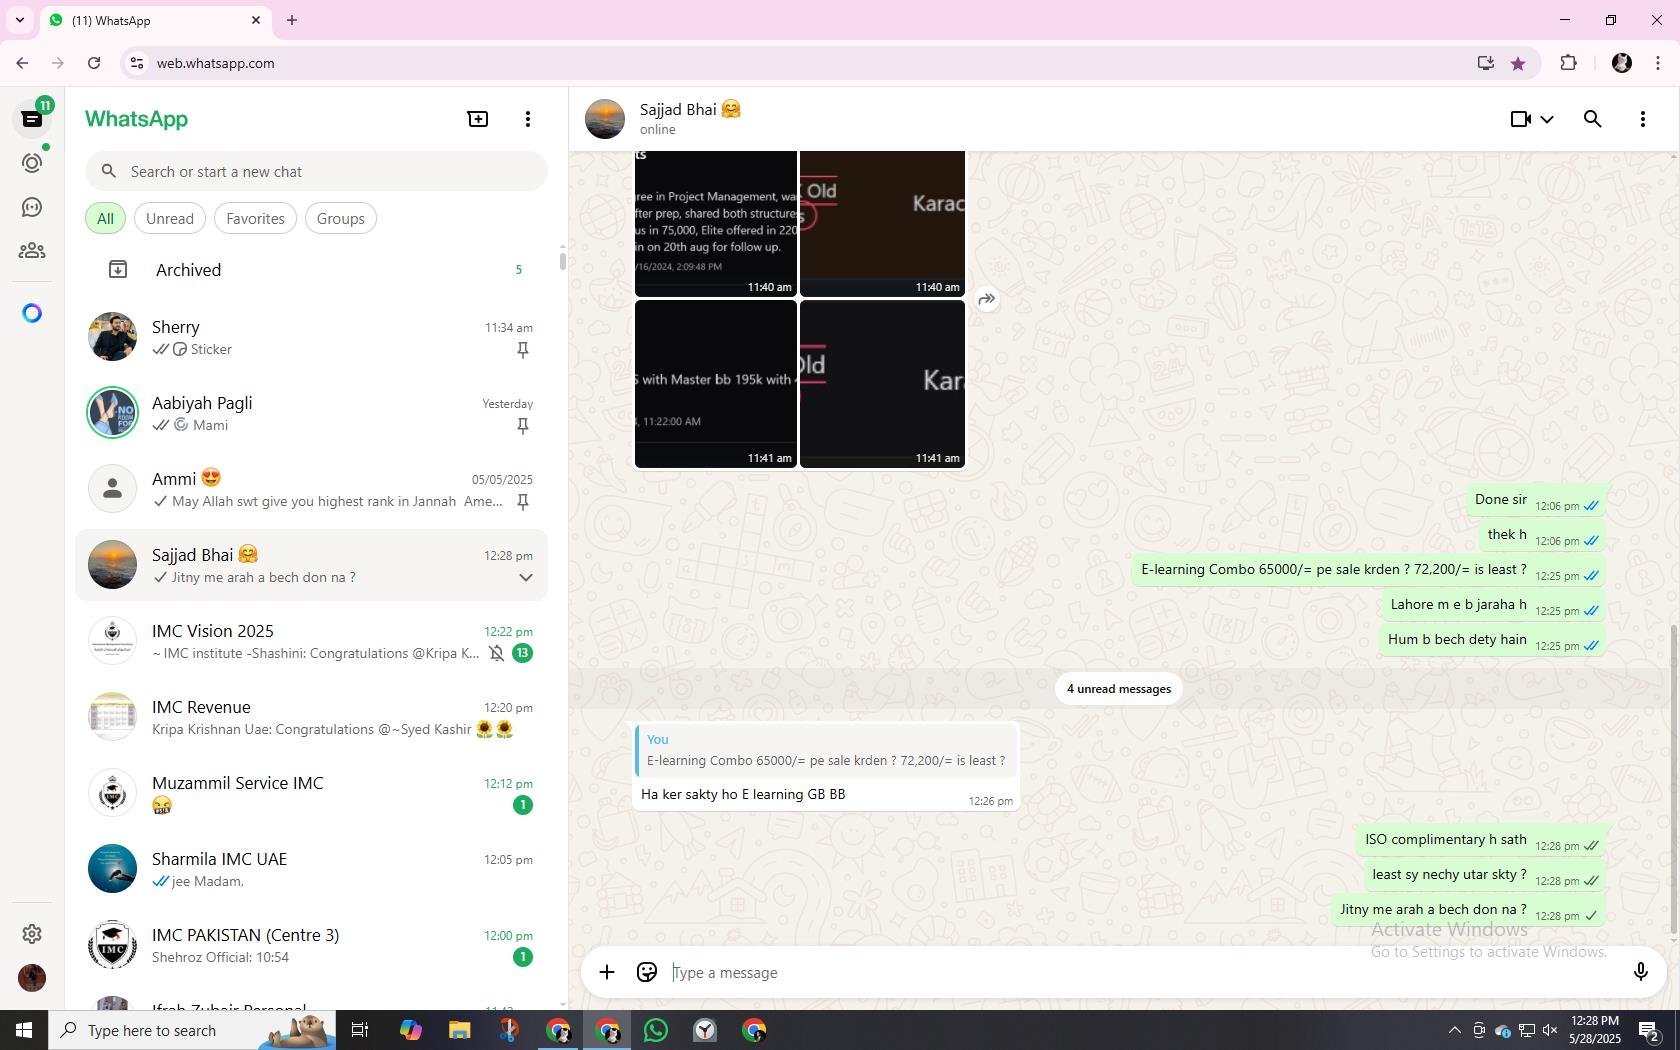
Task: Click the pin icon on Aabiyah Pagli chat
Action: (522, 426)
